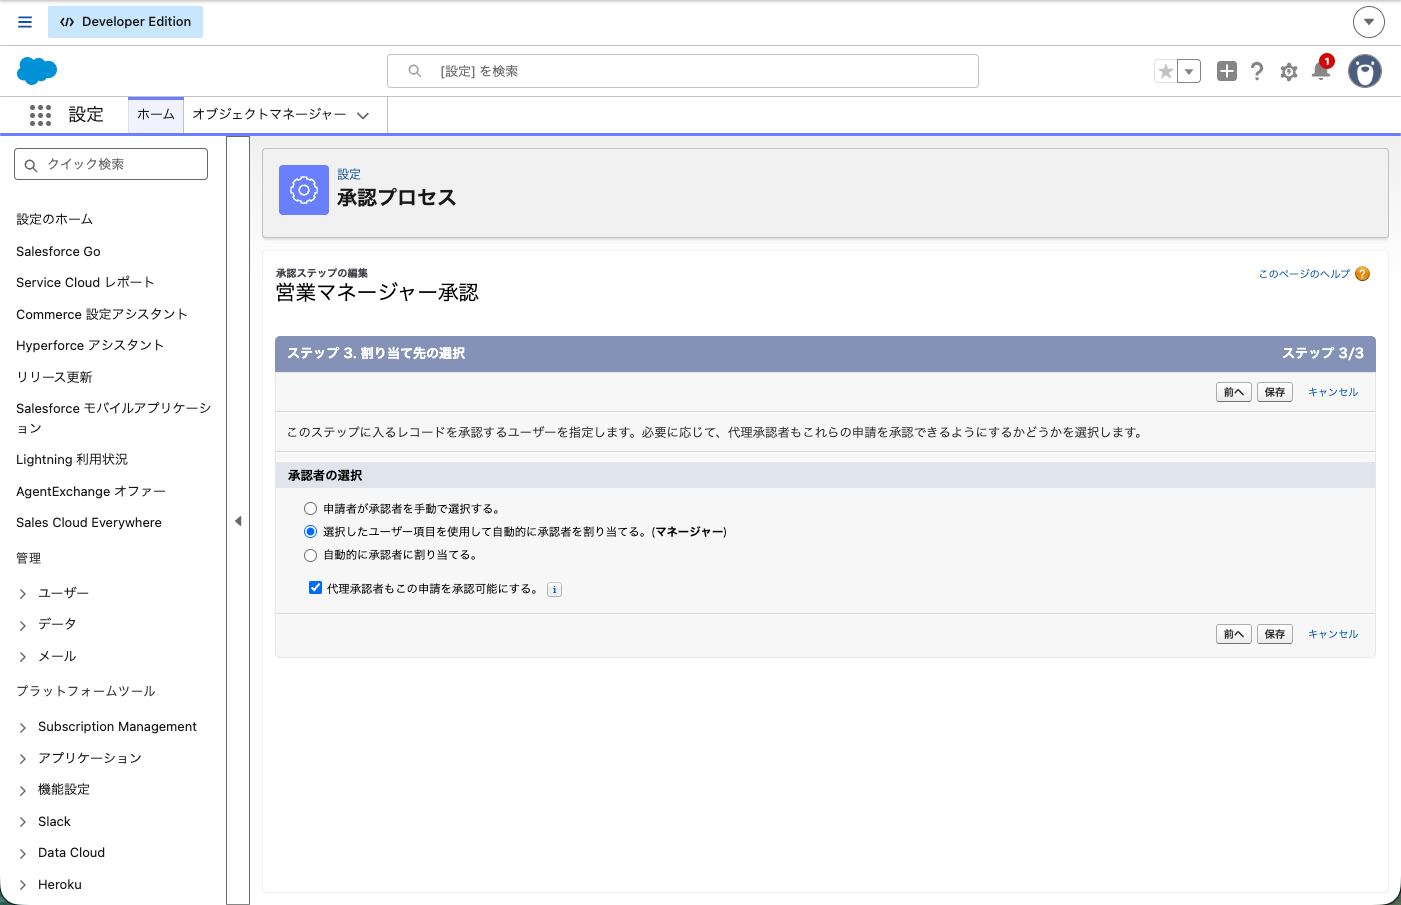Click the info icon beside 代理承認者 checkbox
The image size is (1401, 905).
point(555,590)
